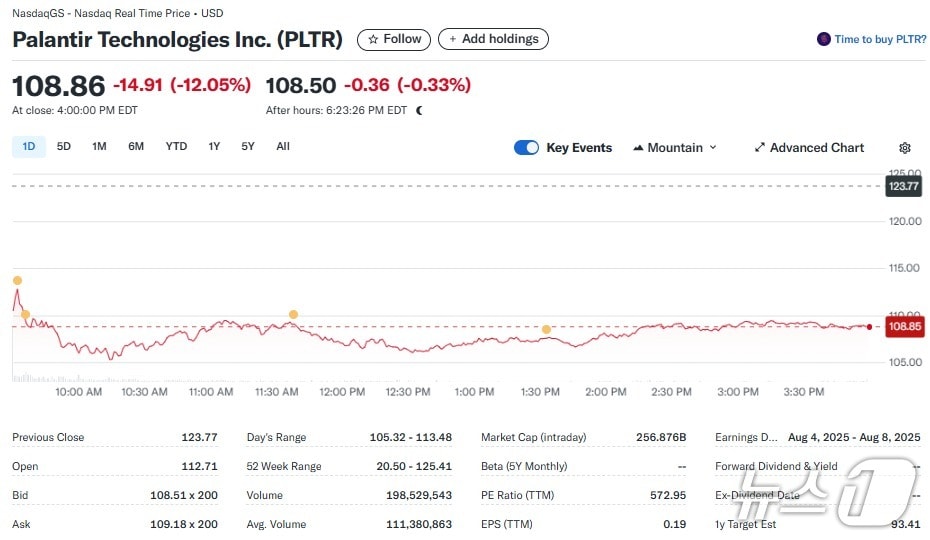Switch to the All range tab
The height and width of the screenshot is (540, 930).
point(283,147)
